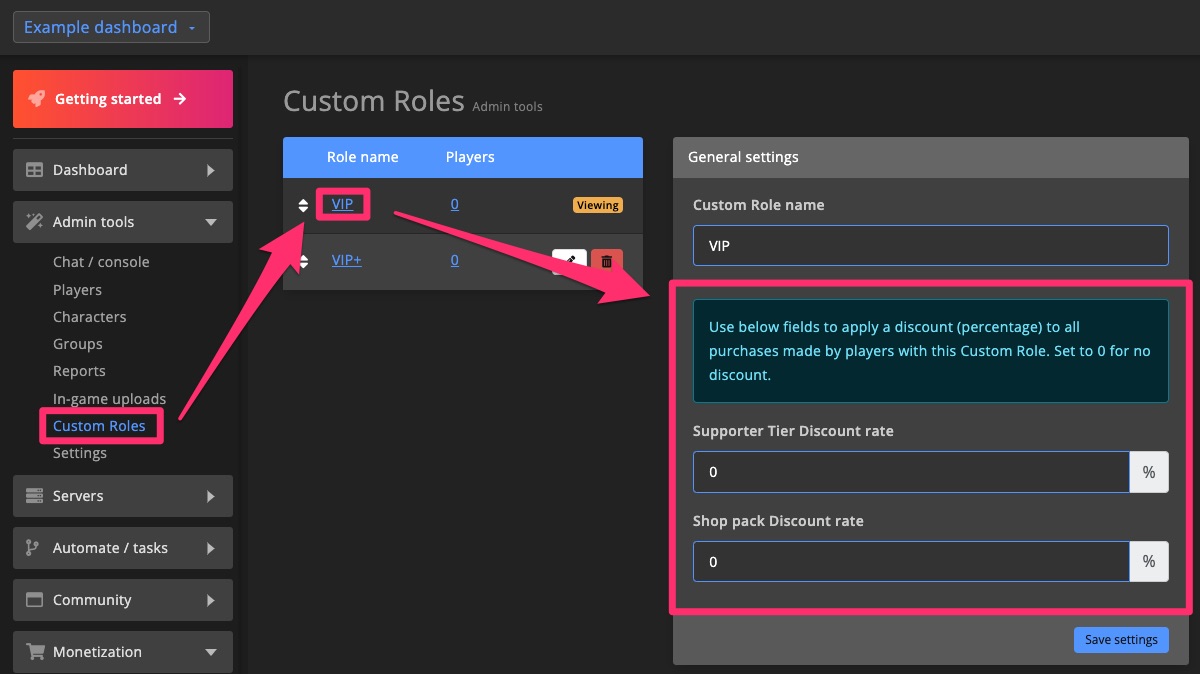Open the Chat / console admin page
This screenshot has height=674, width=1200.
tap(100, 261)
